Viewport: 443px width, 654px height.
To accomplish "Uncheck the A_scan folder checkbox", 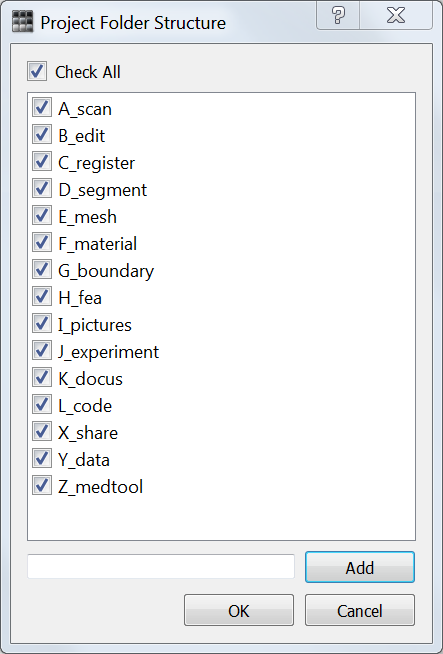I will [42, 108].
